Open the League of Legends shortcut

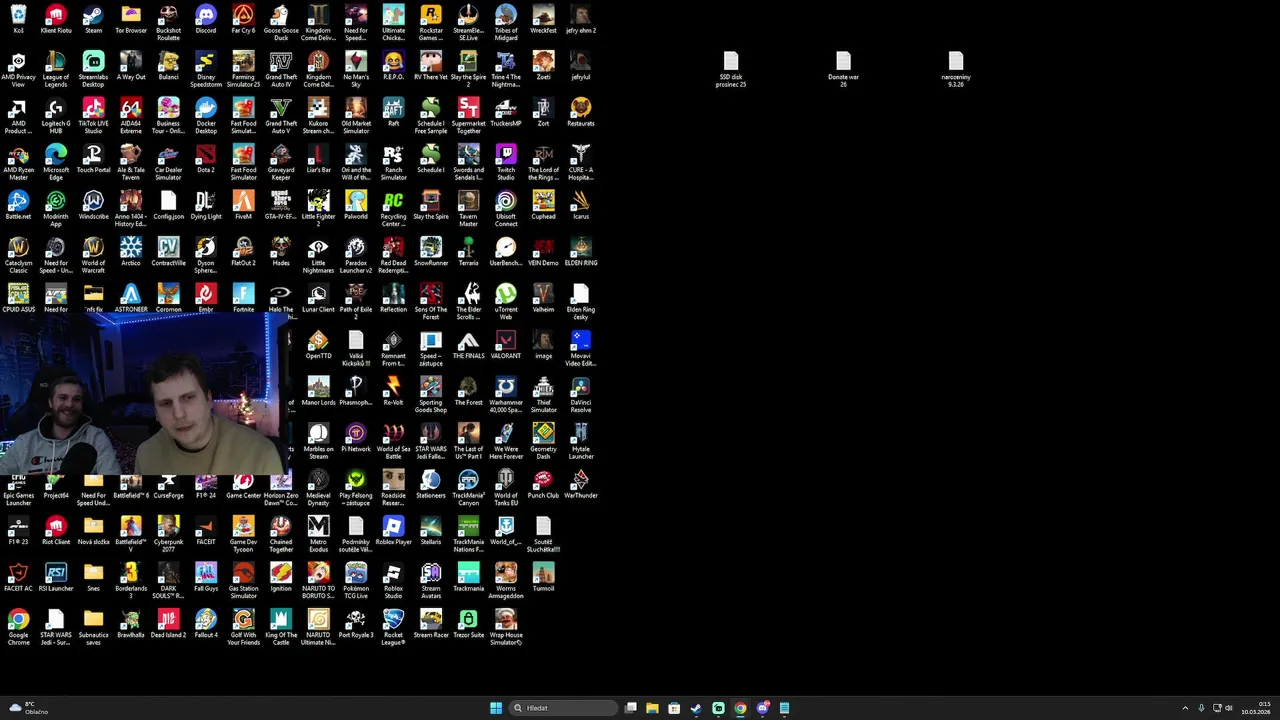(56, 69)
